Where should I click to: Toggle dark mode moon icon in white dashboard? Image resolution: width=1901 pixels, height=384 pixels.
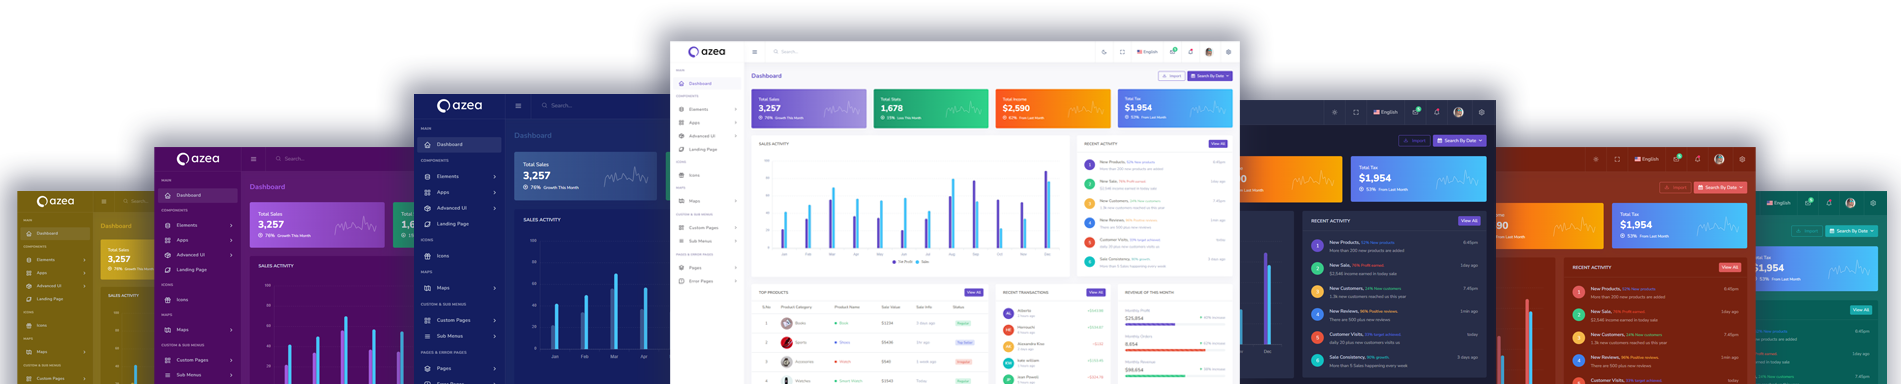(1104, 52)
